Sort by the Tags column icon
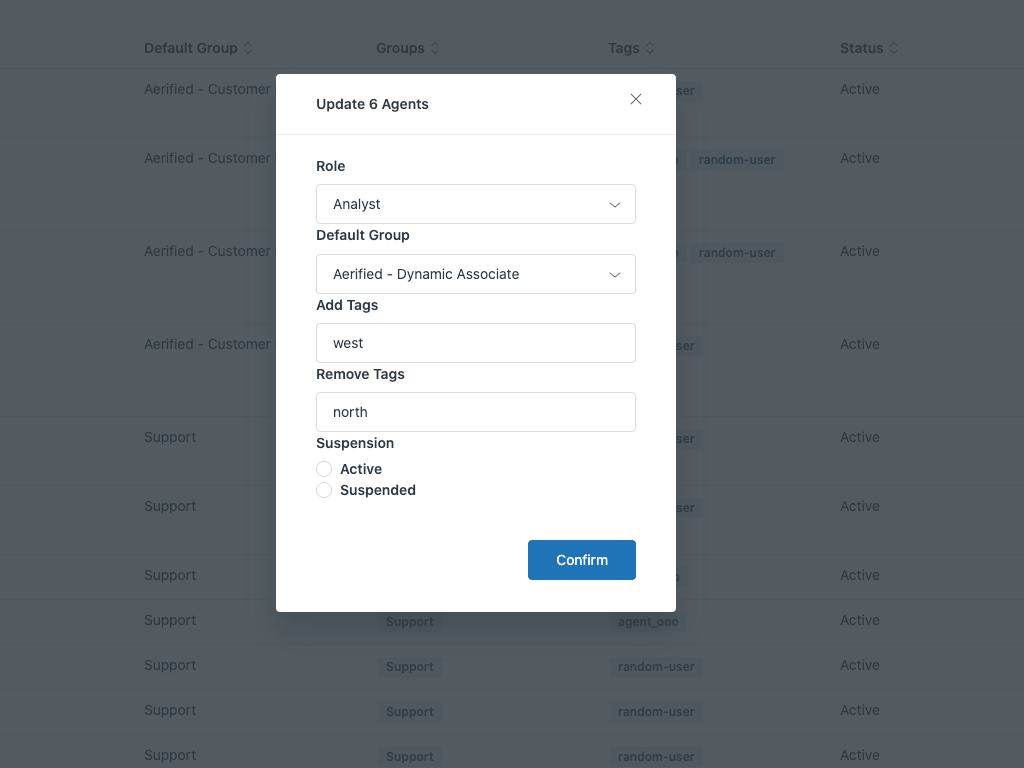1024x768 pixels. tap(649, 48)
